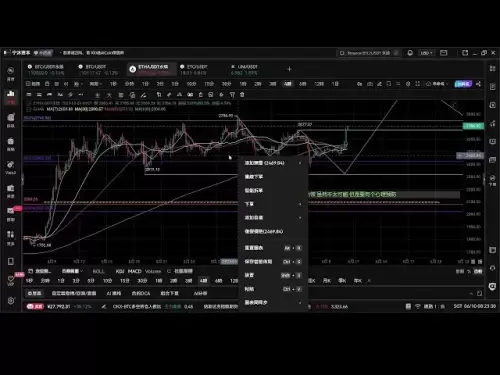Image resolution: width=500 pixels, height=375 pixels.
Task: Select the 30-minute interval in top toolbar
Action: click(x=226, y=84)
